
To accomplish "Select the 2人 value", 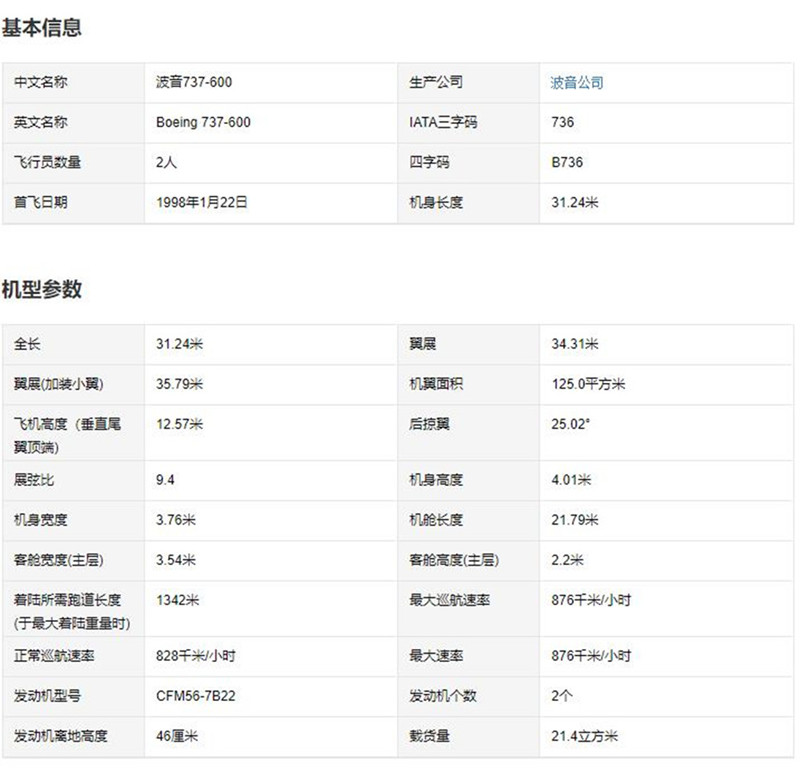I will point(166,162).
